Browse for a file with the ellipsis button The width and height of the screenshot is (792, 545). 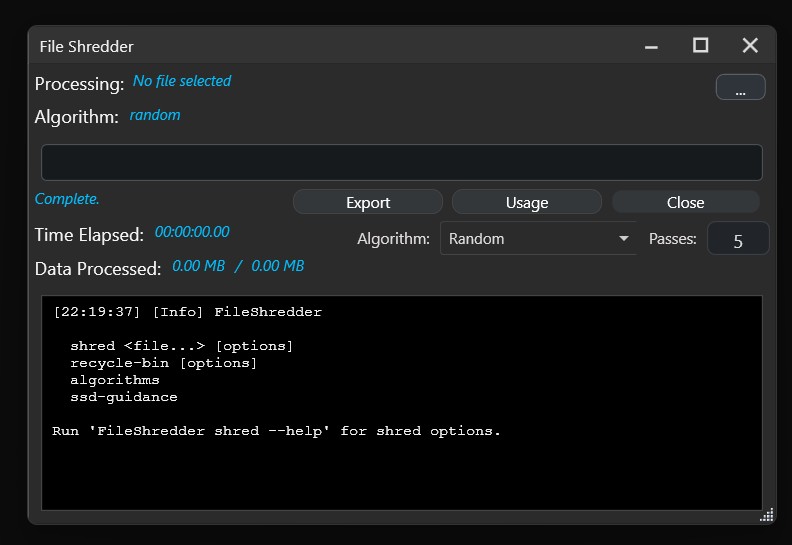740,87
